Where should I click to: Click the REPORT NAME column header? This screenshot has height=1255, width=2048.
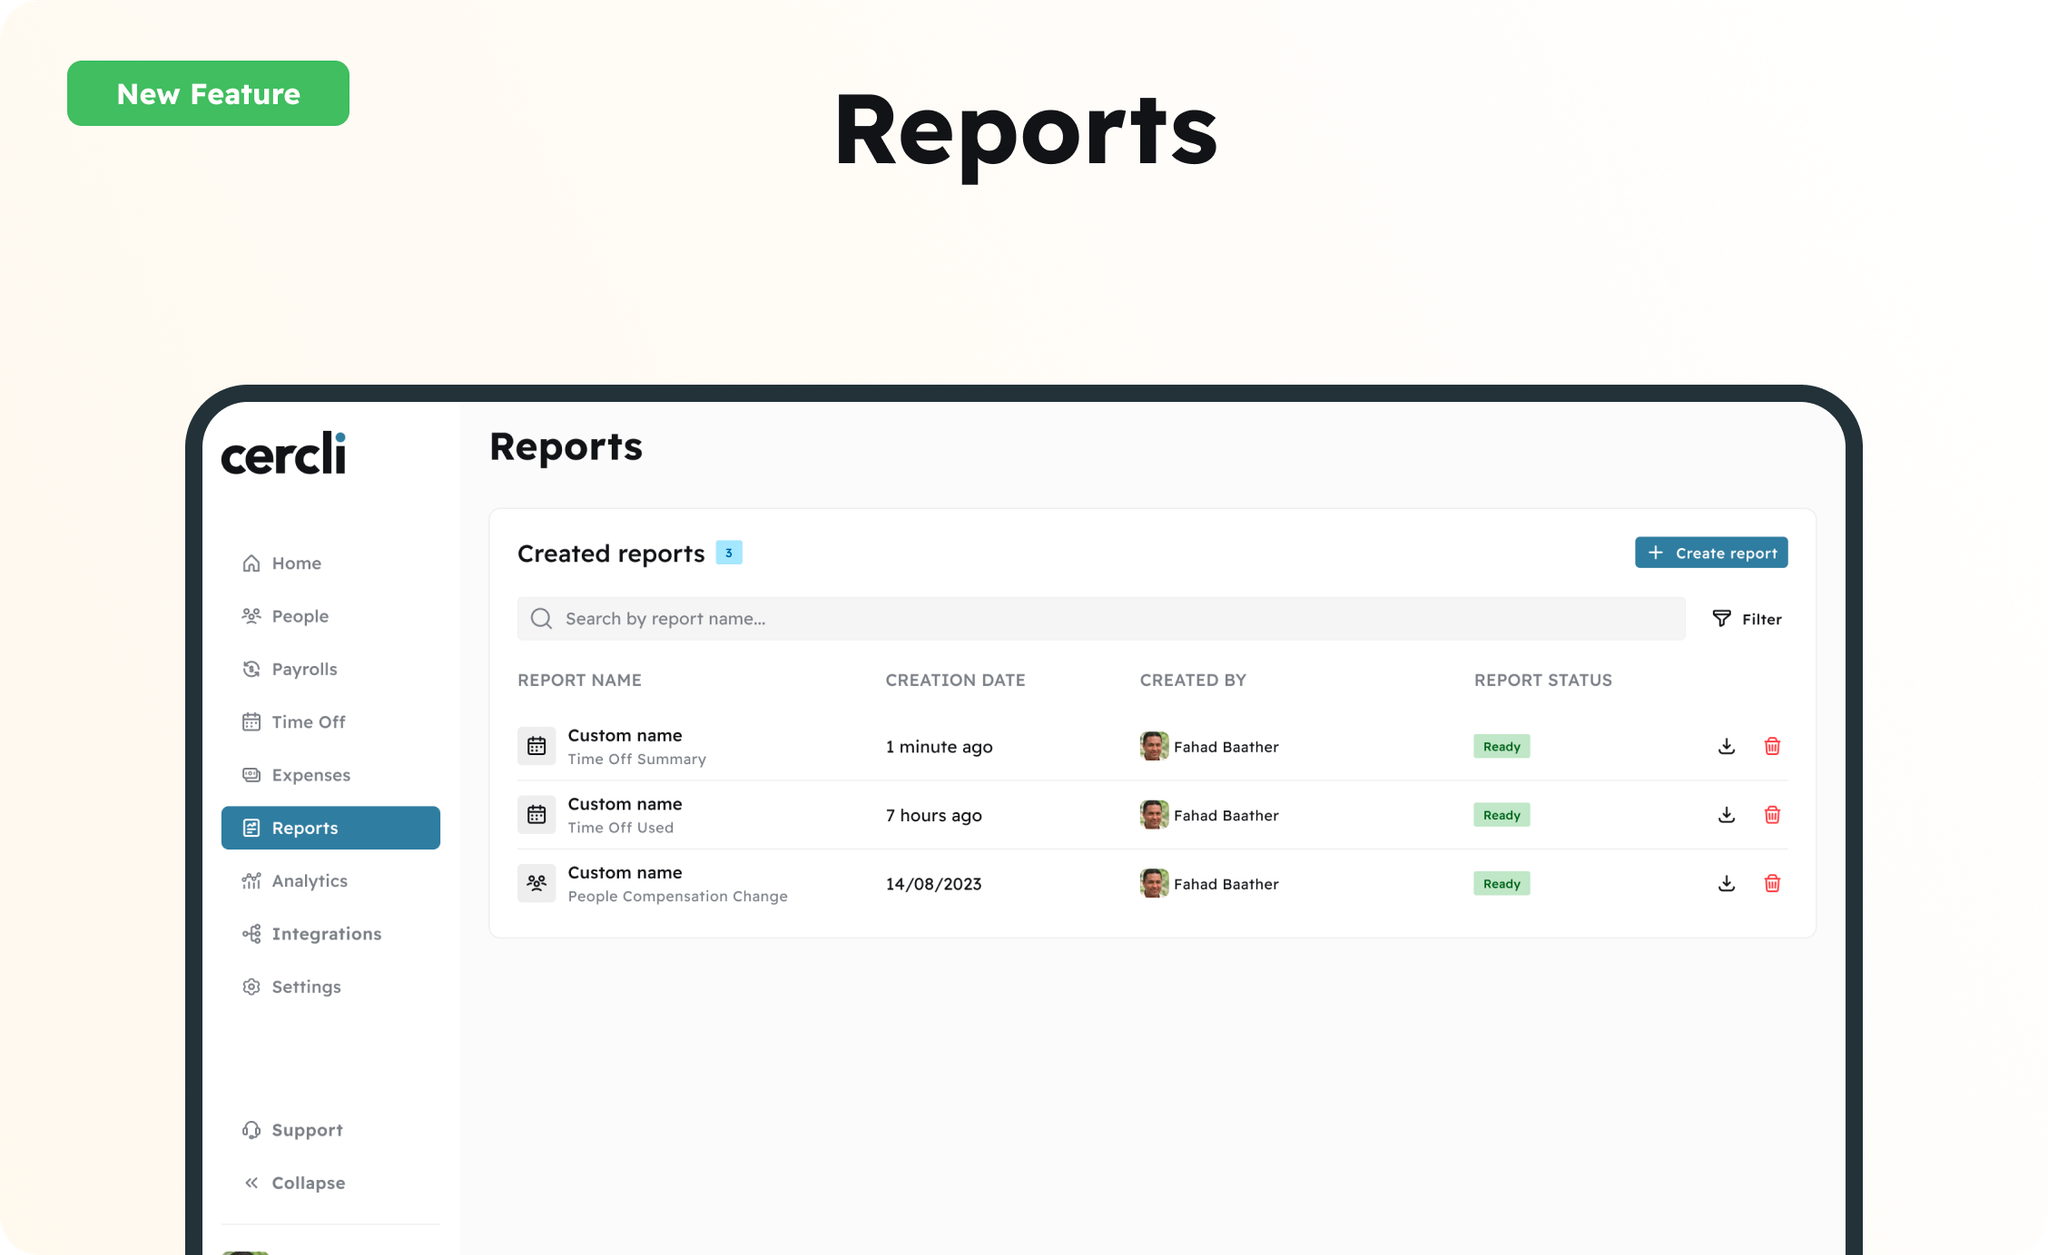pyautogui.click(x=579, y=680)
